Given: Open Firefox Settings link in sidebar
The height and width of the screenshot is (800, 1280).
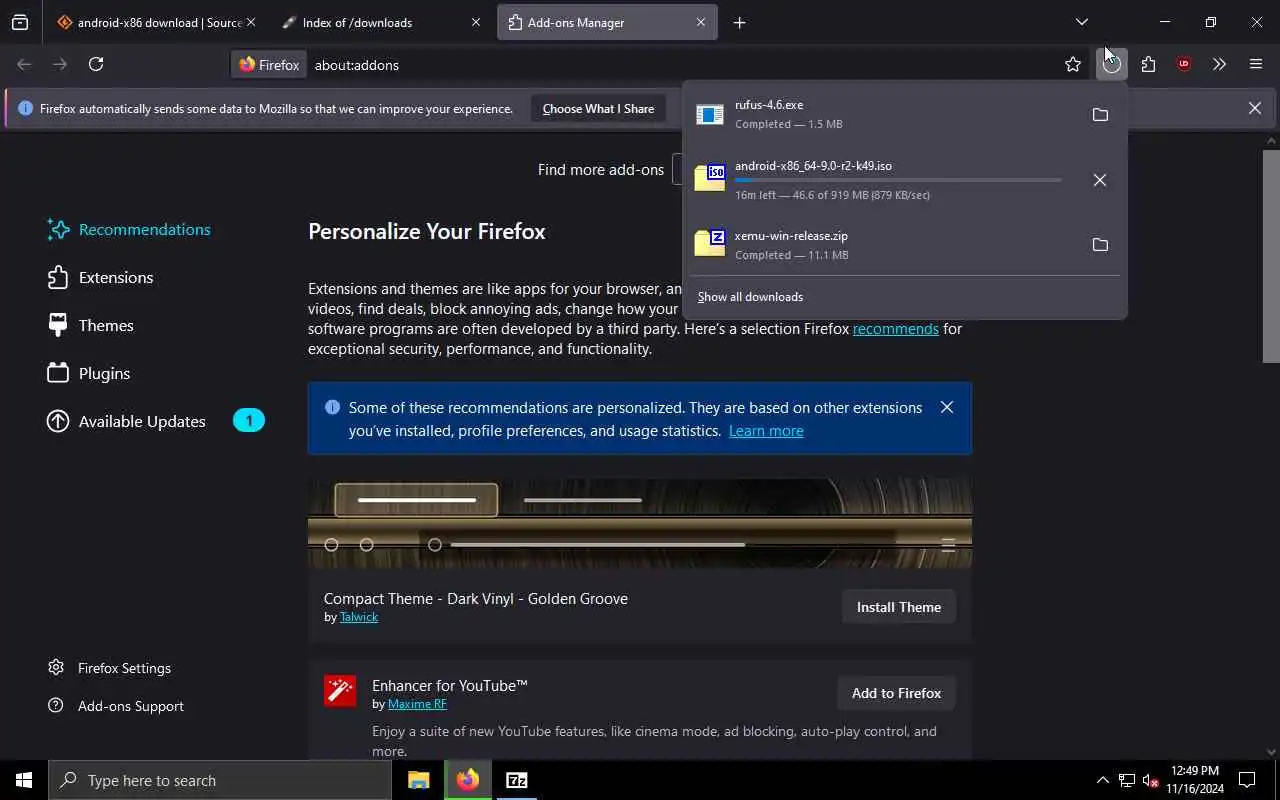Looking at the screenshot, I should click(110, 668).
